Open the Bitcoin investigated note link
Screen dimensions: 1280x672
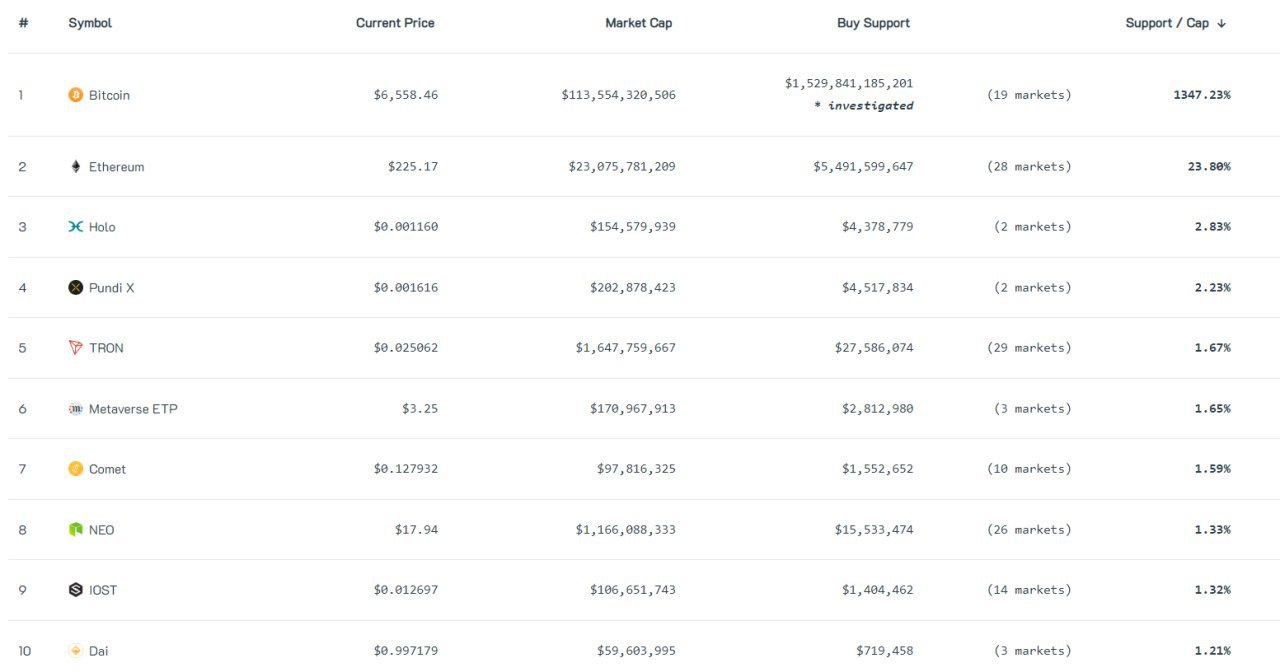click(869, 106)
